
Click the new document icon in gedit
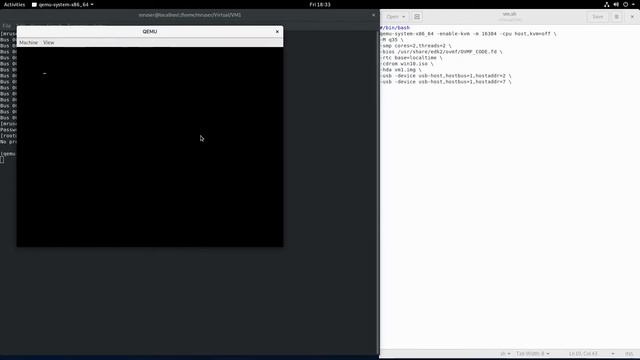pyautogui.click(x=417, y=17)
